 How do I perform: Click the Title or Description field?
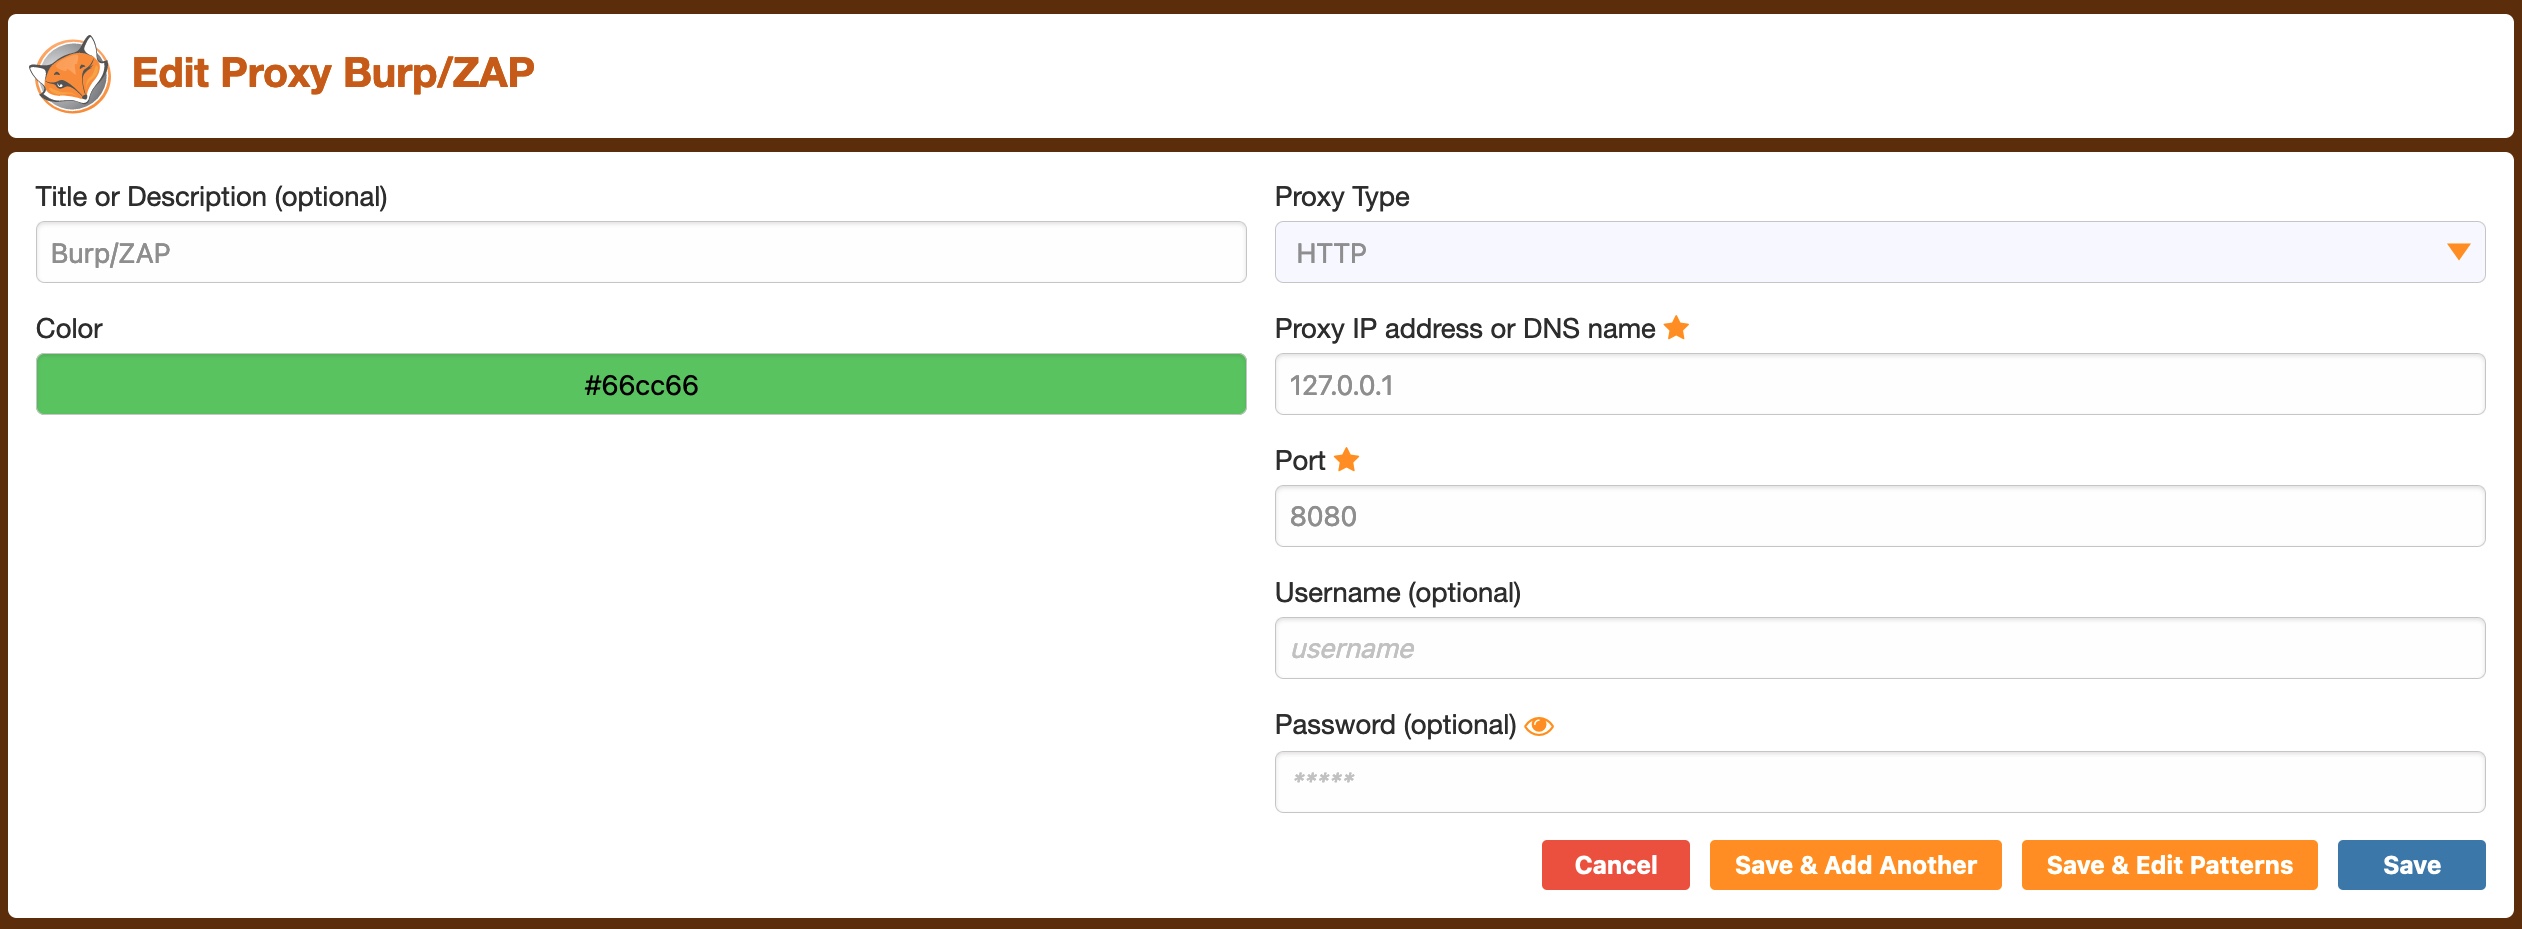tap(641, 252)
